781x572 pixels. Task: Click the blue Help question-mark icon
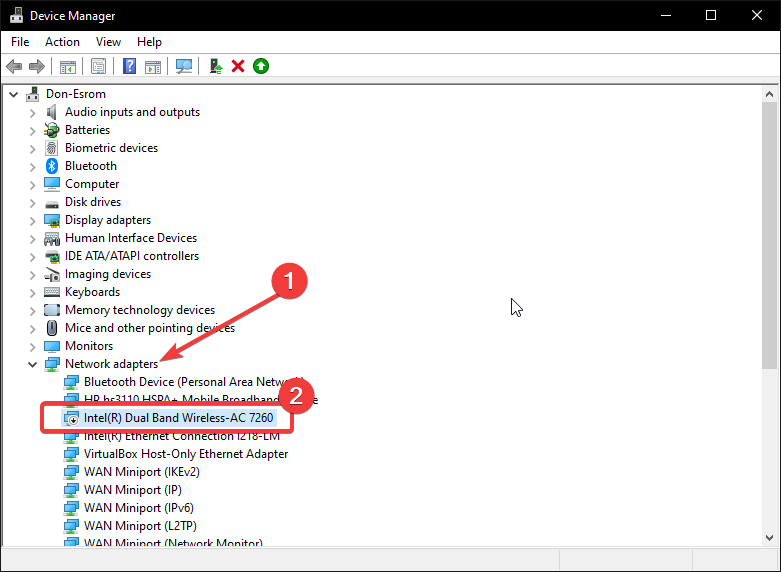click(129, 66)
